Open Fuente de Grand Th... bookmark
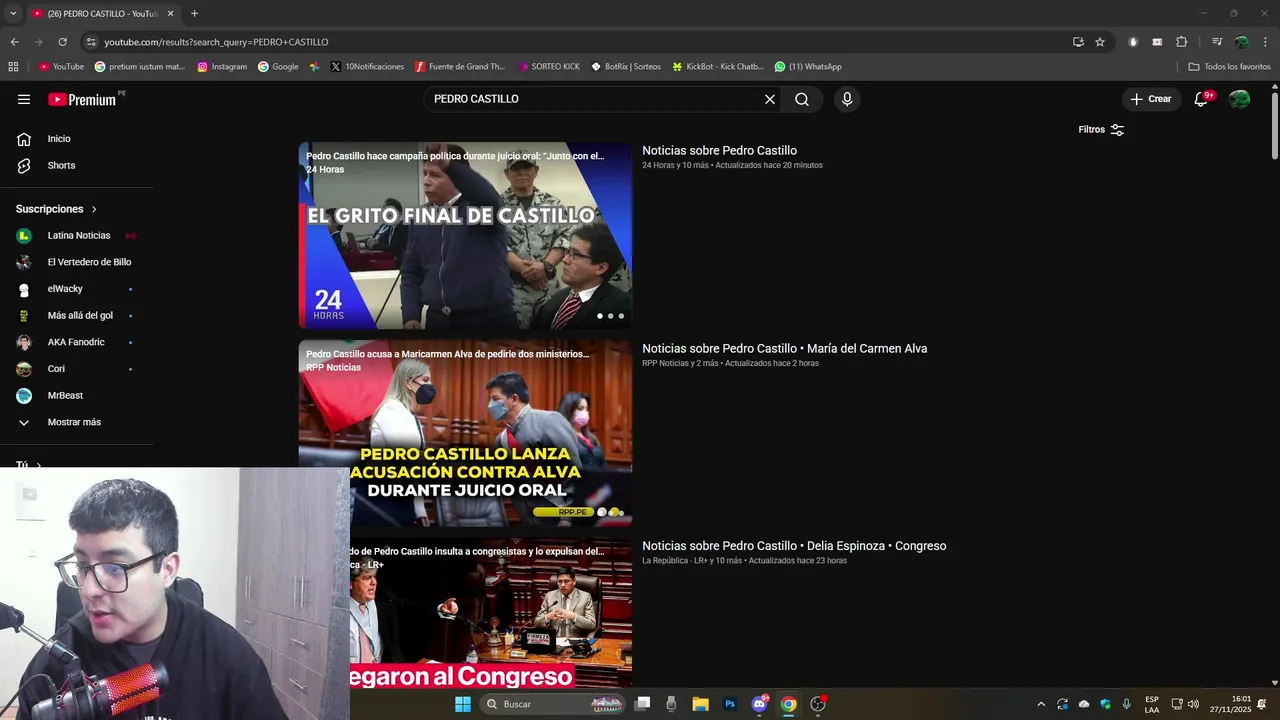The height and width of the screenshot is (720, 1280). pyautogui.click(x=460, y=67)
